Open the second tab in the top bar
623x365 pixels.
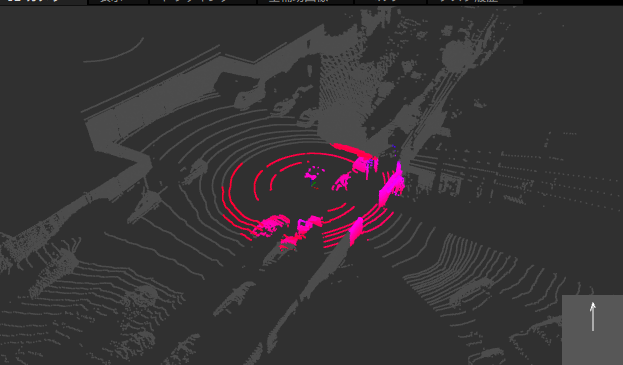pyautogui.click(x=118, y=2)
